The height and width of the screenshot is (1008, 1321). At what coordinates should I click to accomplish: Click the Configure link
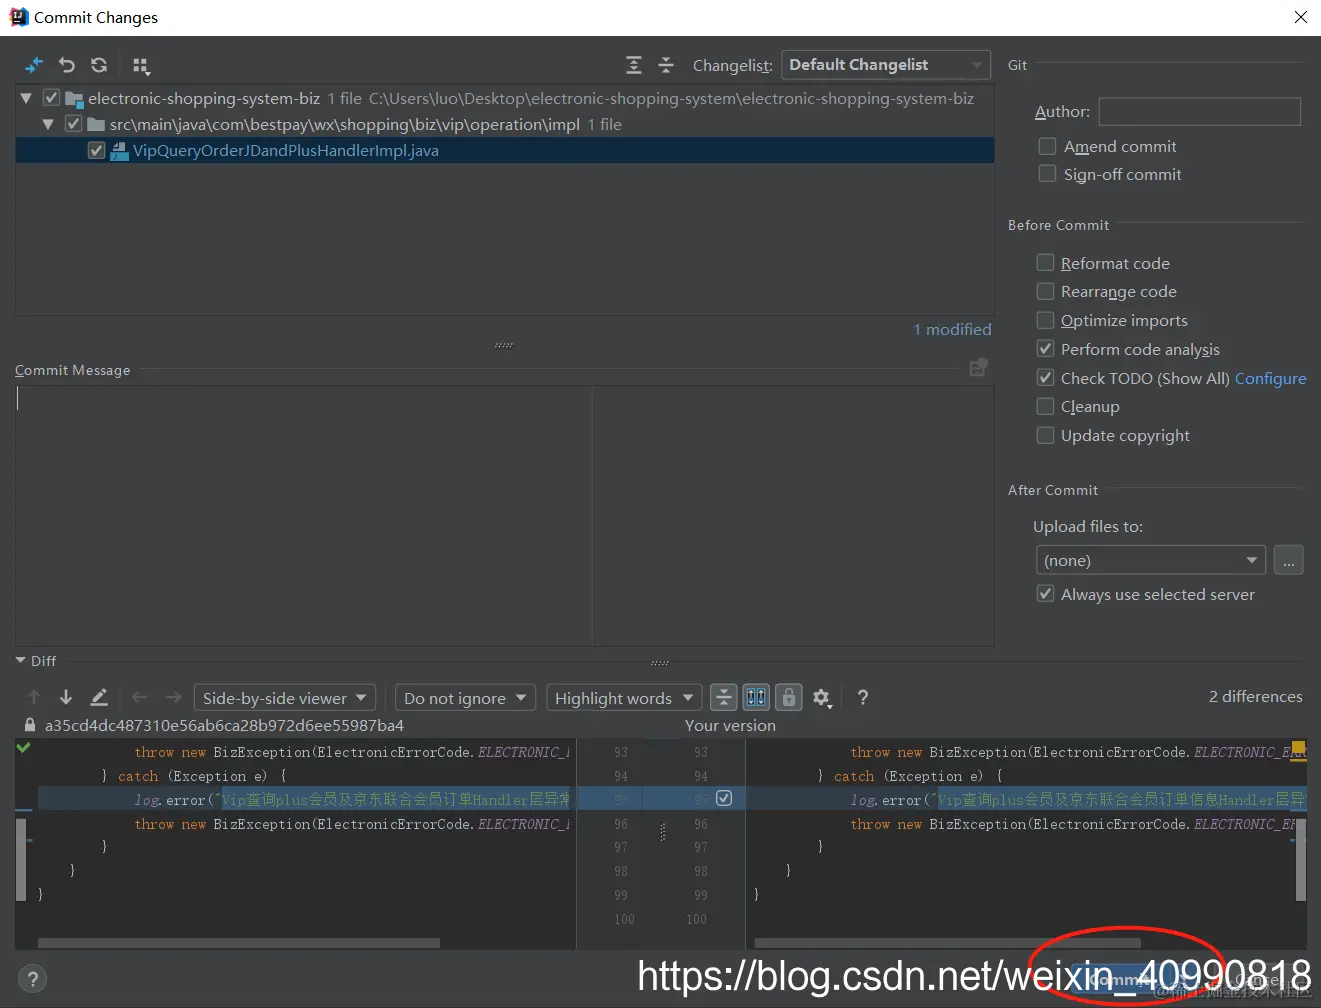coord(1270,378)
